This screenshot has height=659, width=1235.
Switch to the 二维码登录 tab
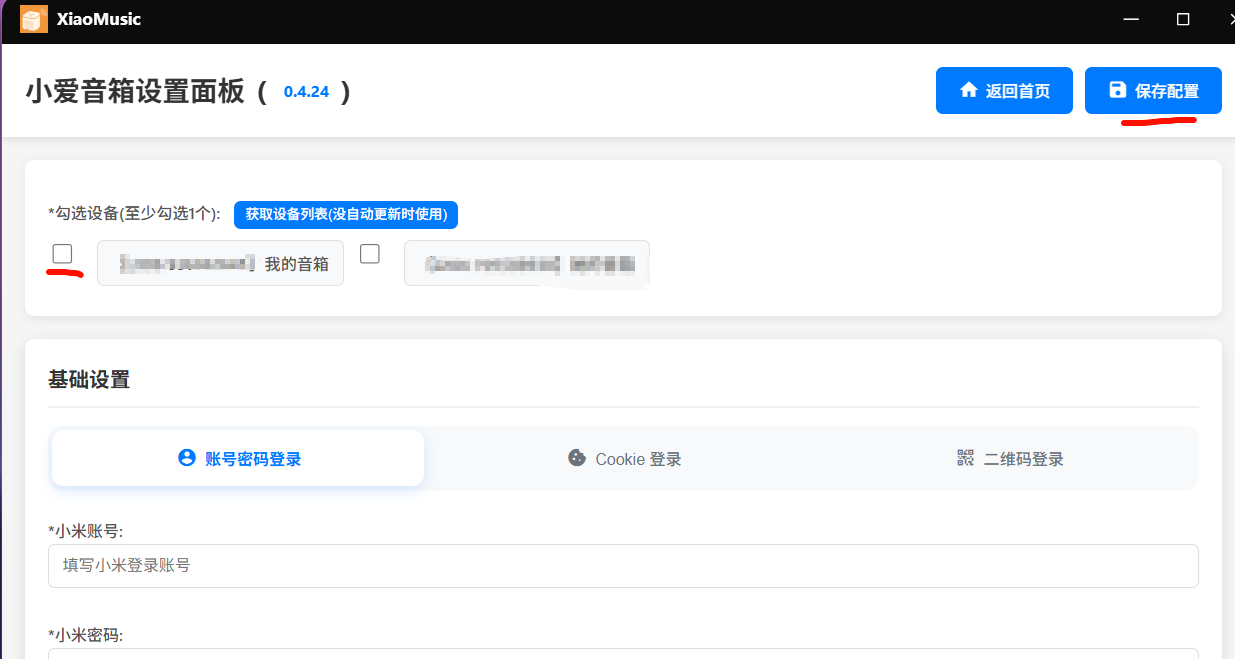[x=1010, y=458]
